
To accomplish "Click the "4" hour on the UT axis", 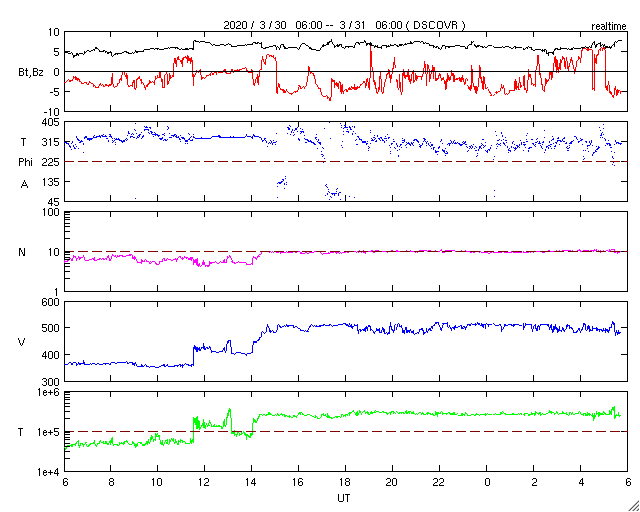I will coord(581,481).
